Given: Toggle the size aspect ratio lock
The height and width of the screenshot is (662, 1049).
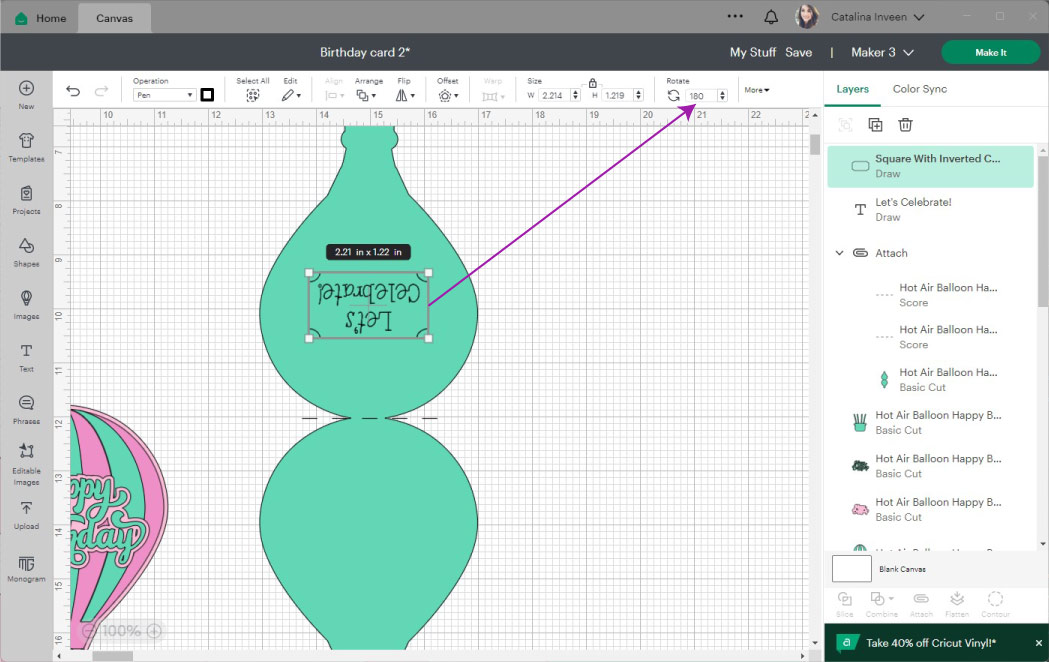Looking at the screenshot, I should (592, 83).
